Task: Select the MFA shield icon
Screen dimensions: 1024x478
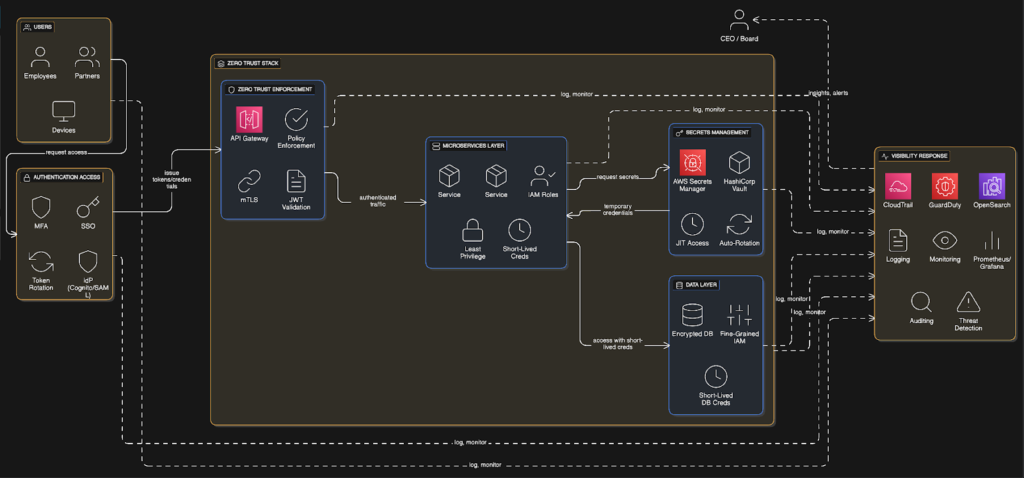Action: tap(41, 208)
